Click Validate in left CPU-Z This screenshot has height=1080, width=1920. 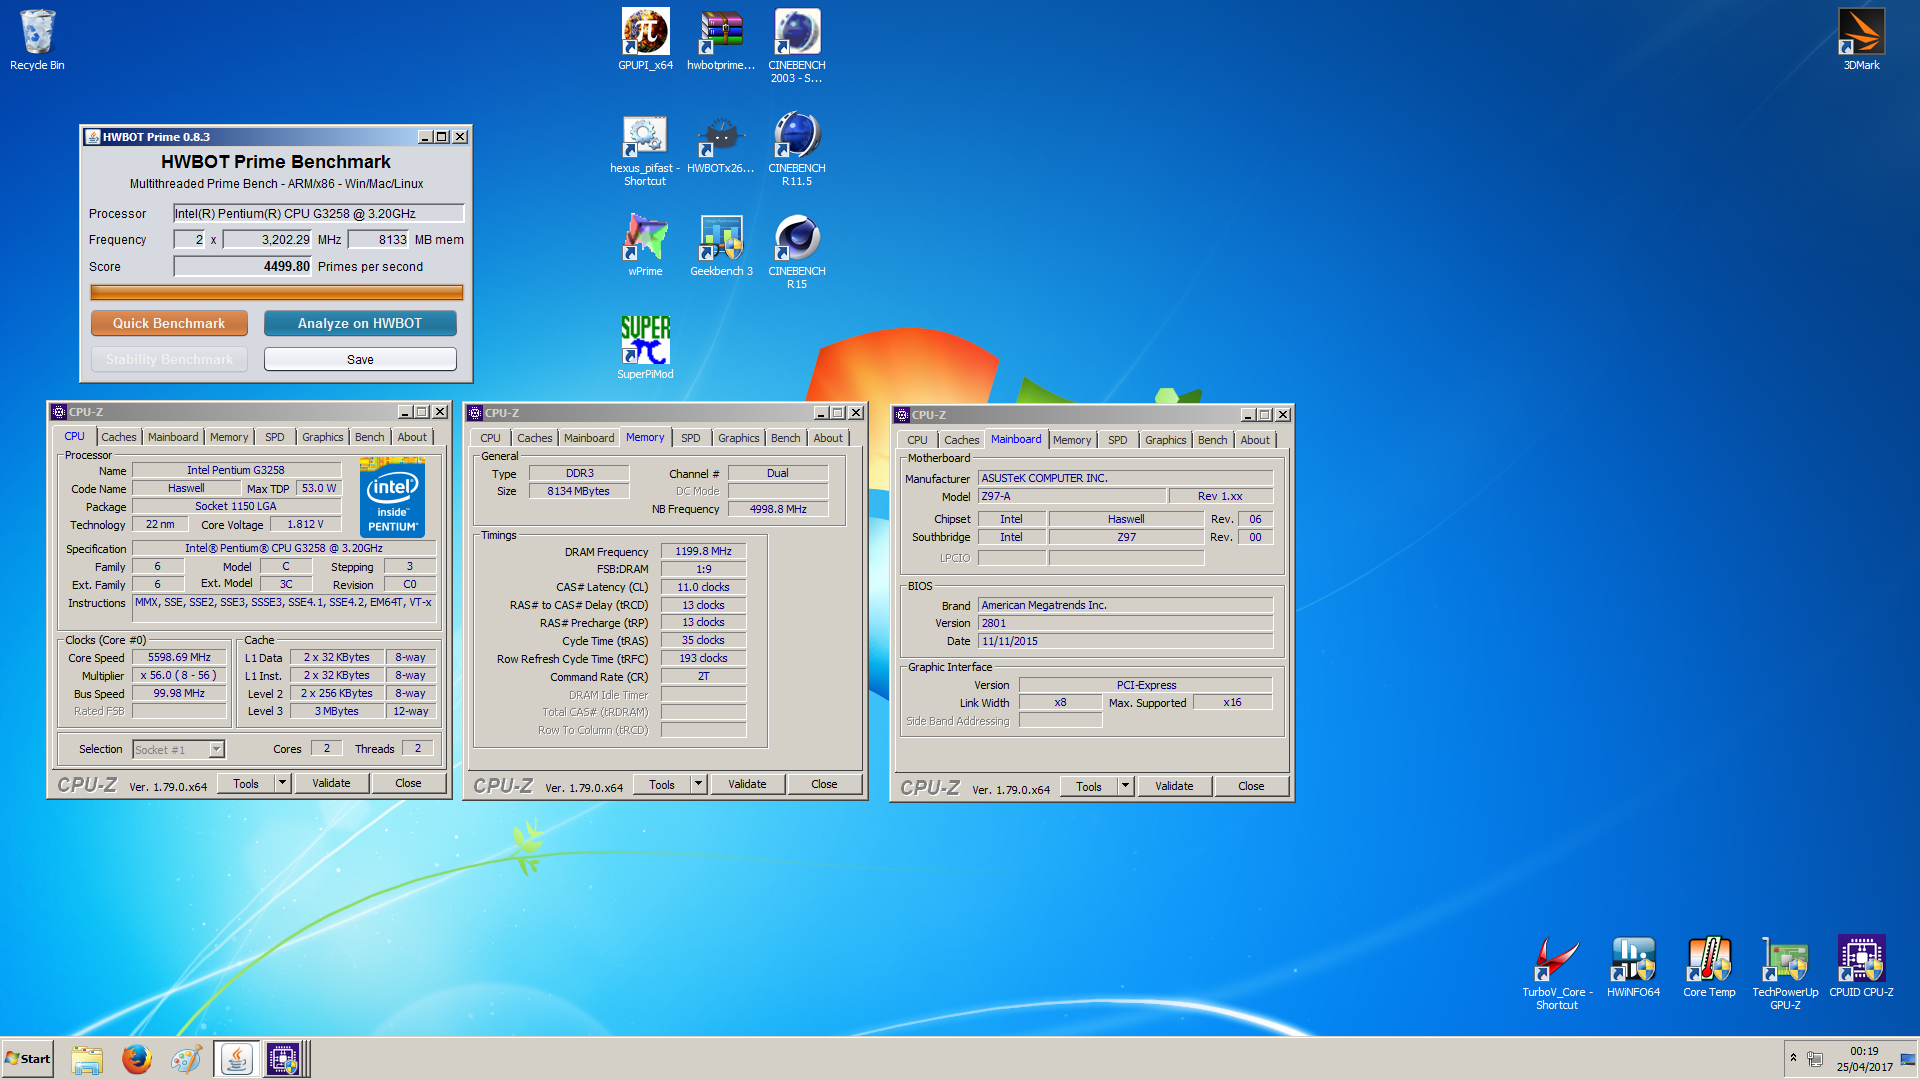click(331, 784)
